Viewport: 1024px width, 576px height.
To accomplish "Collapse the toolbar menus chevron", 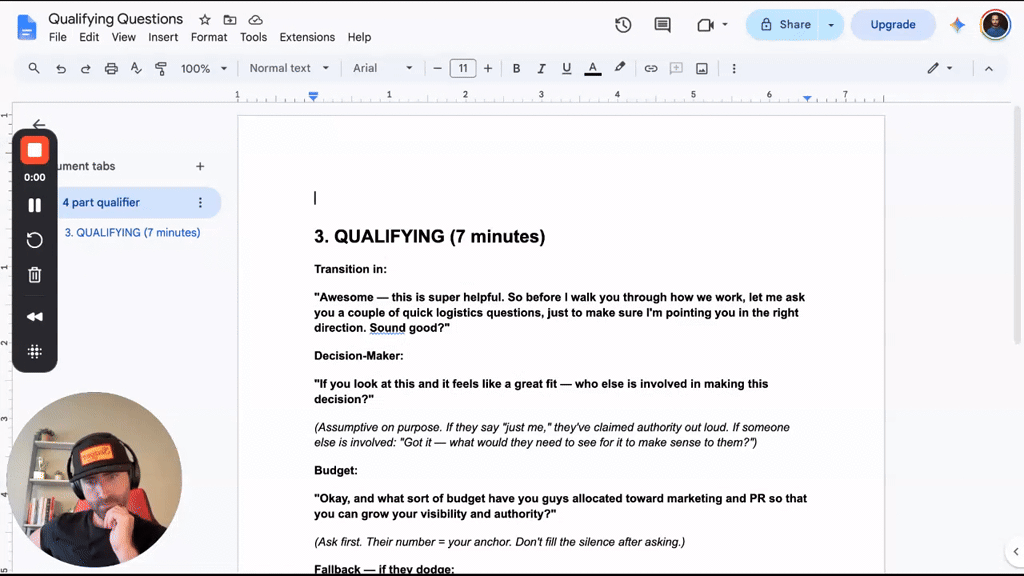I will 989,68.
